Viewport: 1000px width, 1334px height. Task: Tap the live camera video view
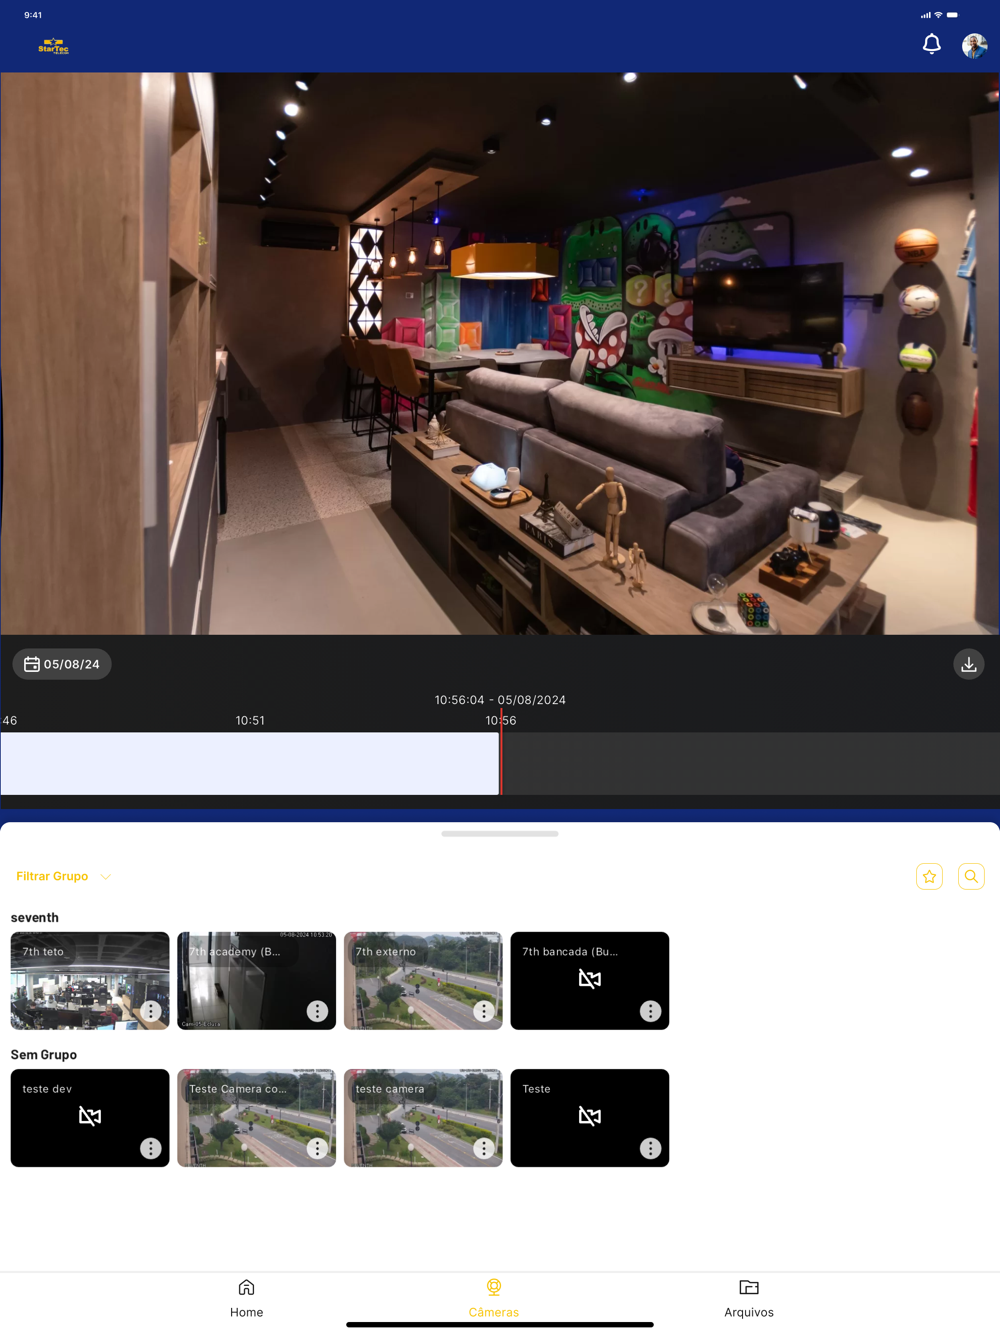(x=500, y=353)
